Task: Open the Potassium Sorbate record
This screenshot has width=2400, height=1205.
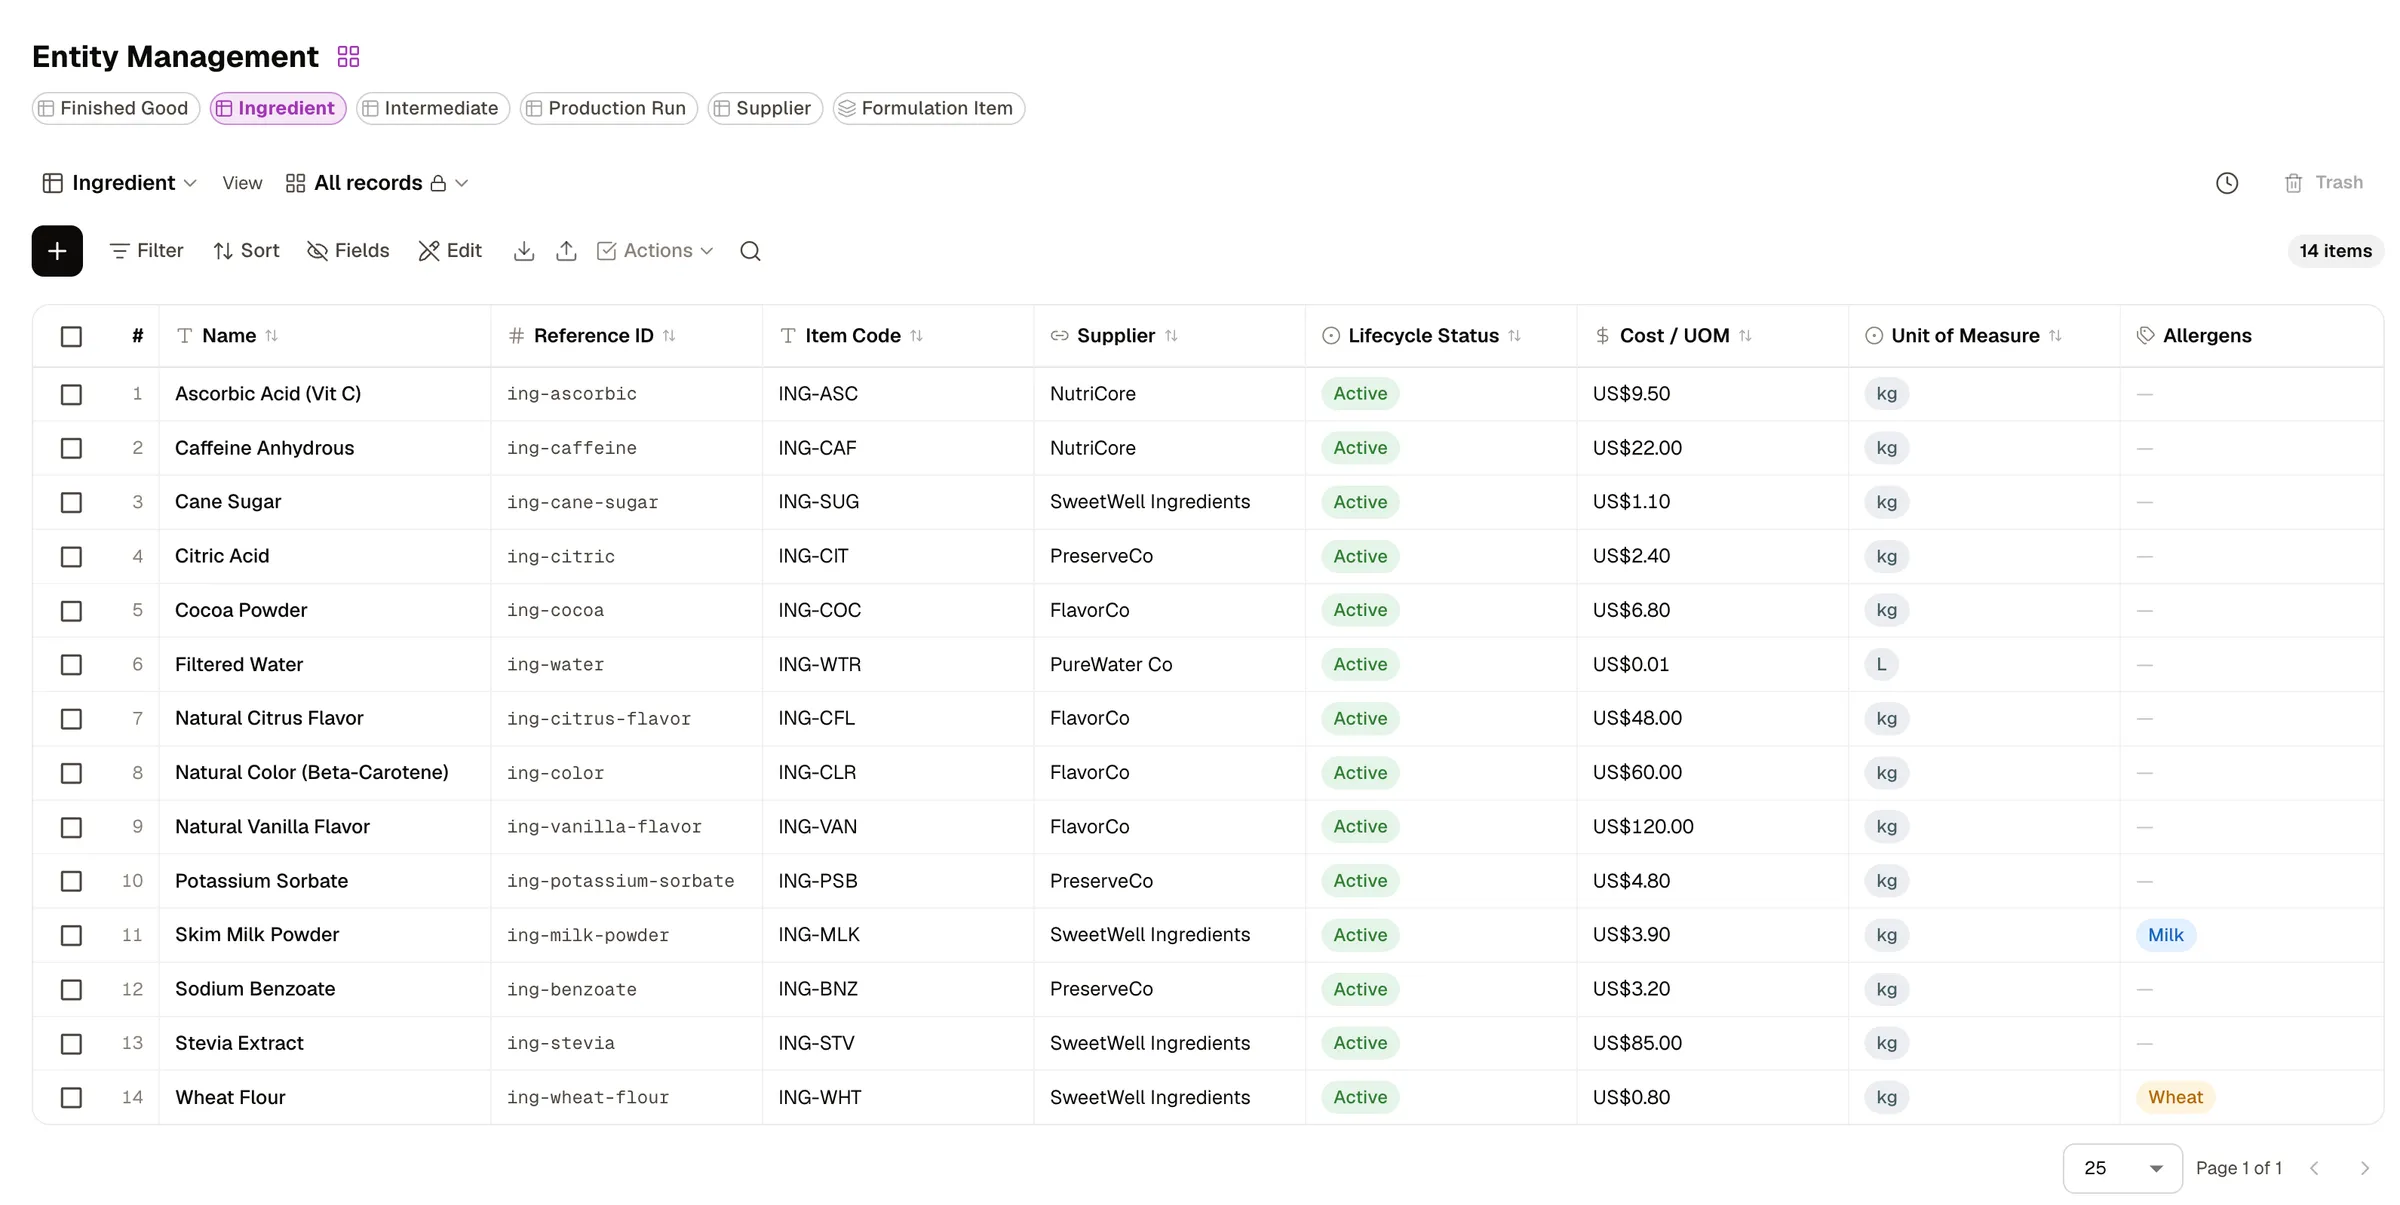Action: tap(261, 881)
